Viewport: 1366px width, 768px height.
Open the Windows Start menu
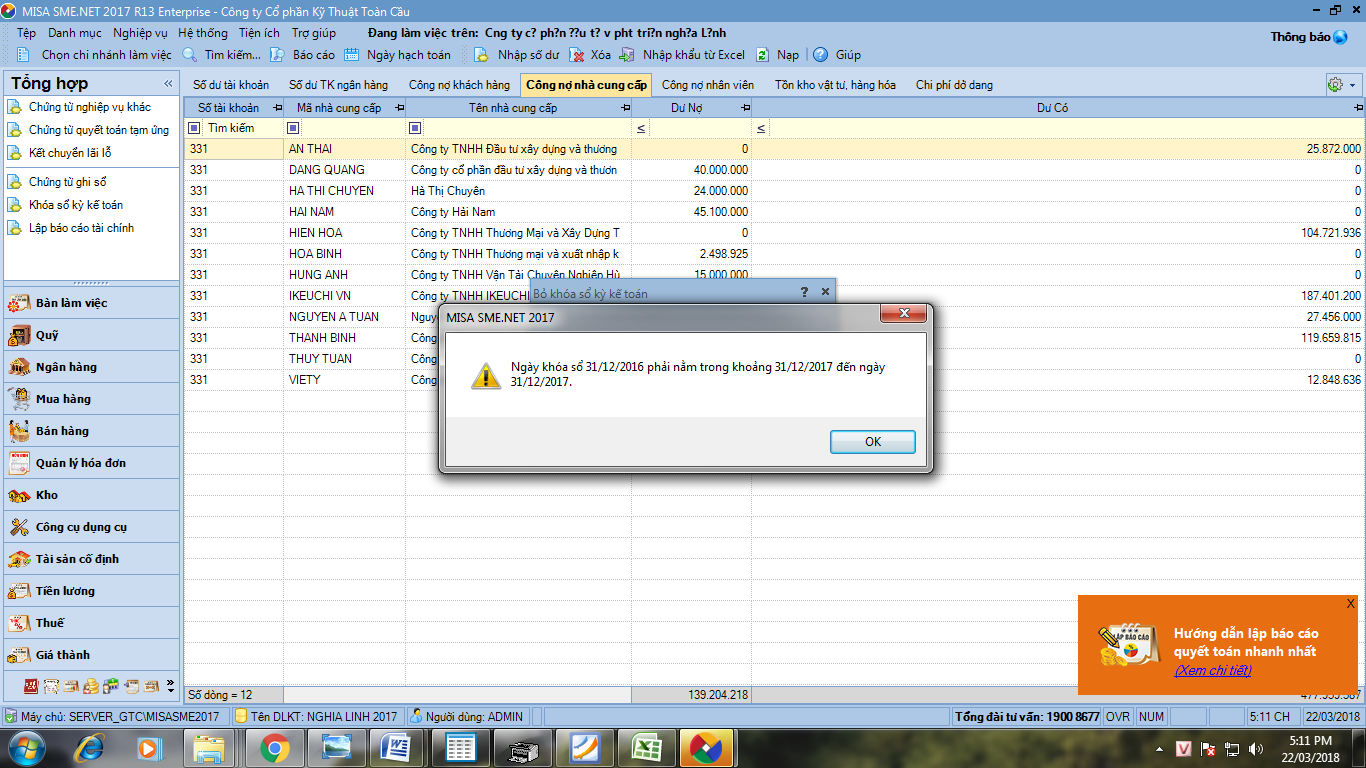click(27, 748)
